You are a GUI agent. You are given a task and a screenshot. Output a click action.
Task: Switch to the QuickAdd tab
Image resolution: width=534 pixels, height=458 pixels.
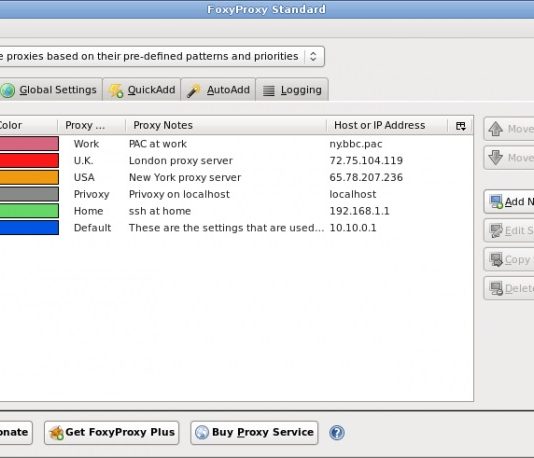click(142, 90)
